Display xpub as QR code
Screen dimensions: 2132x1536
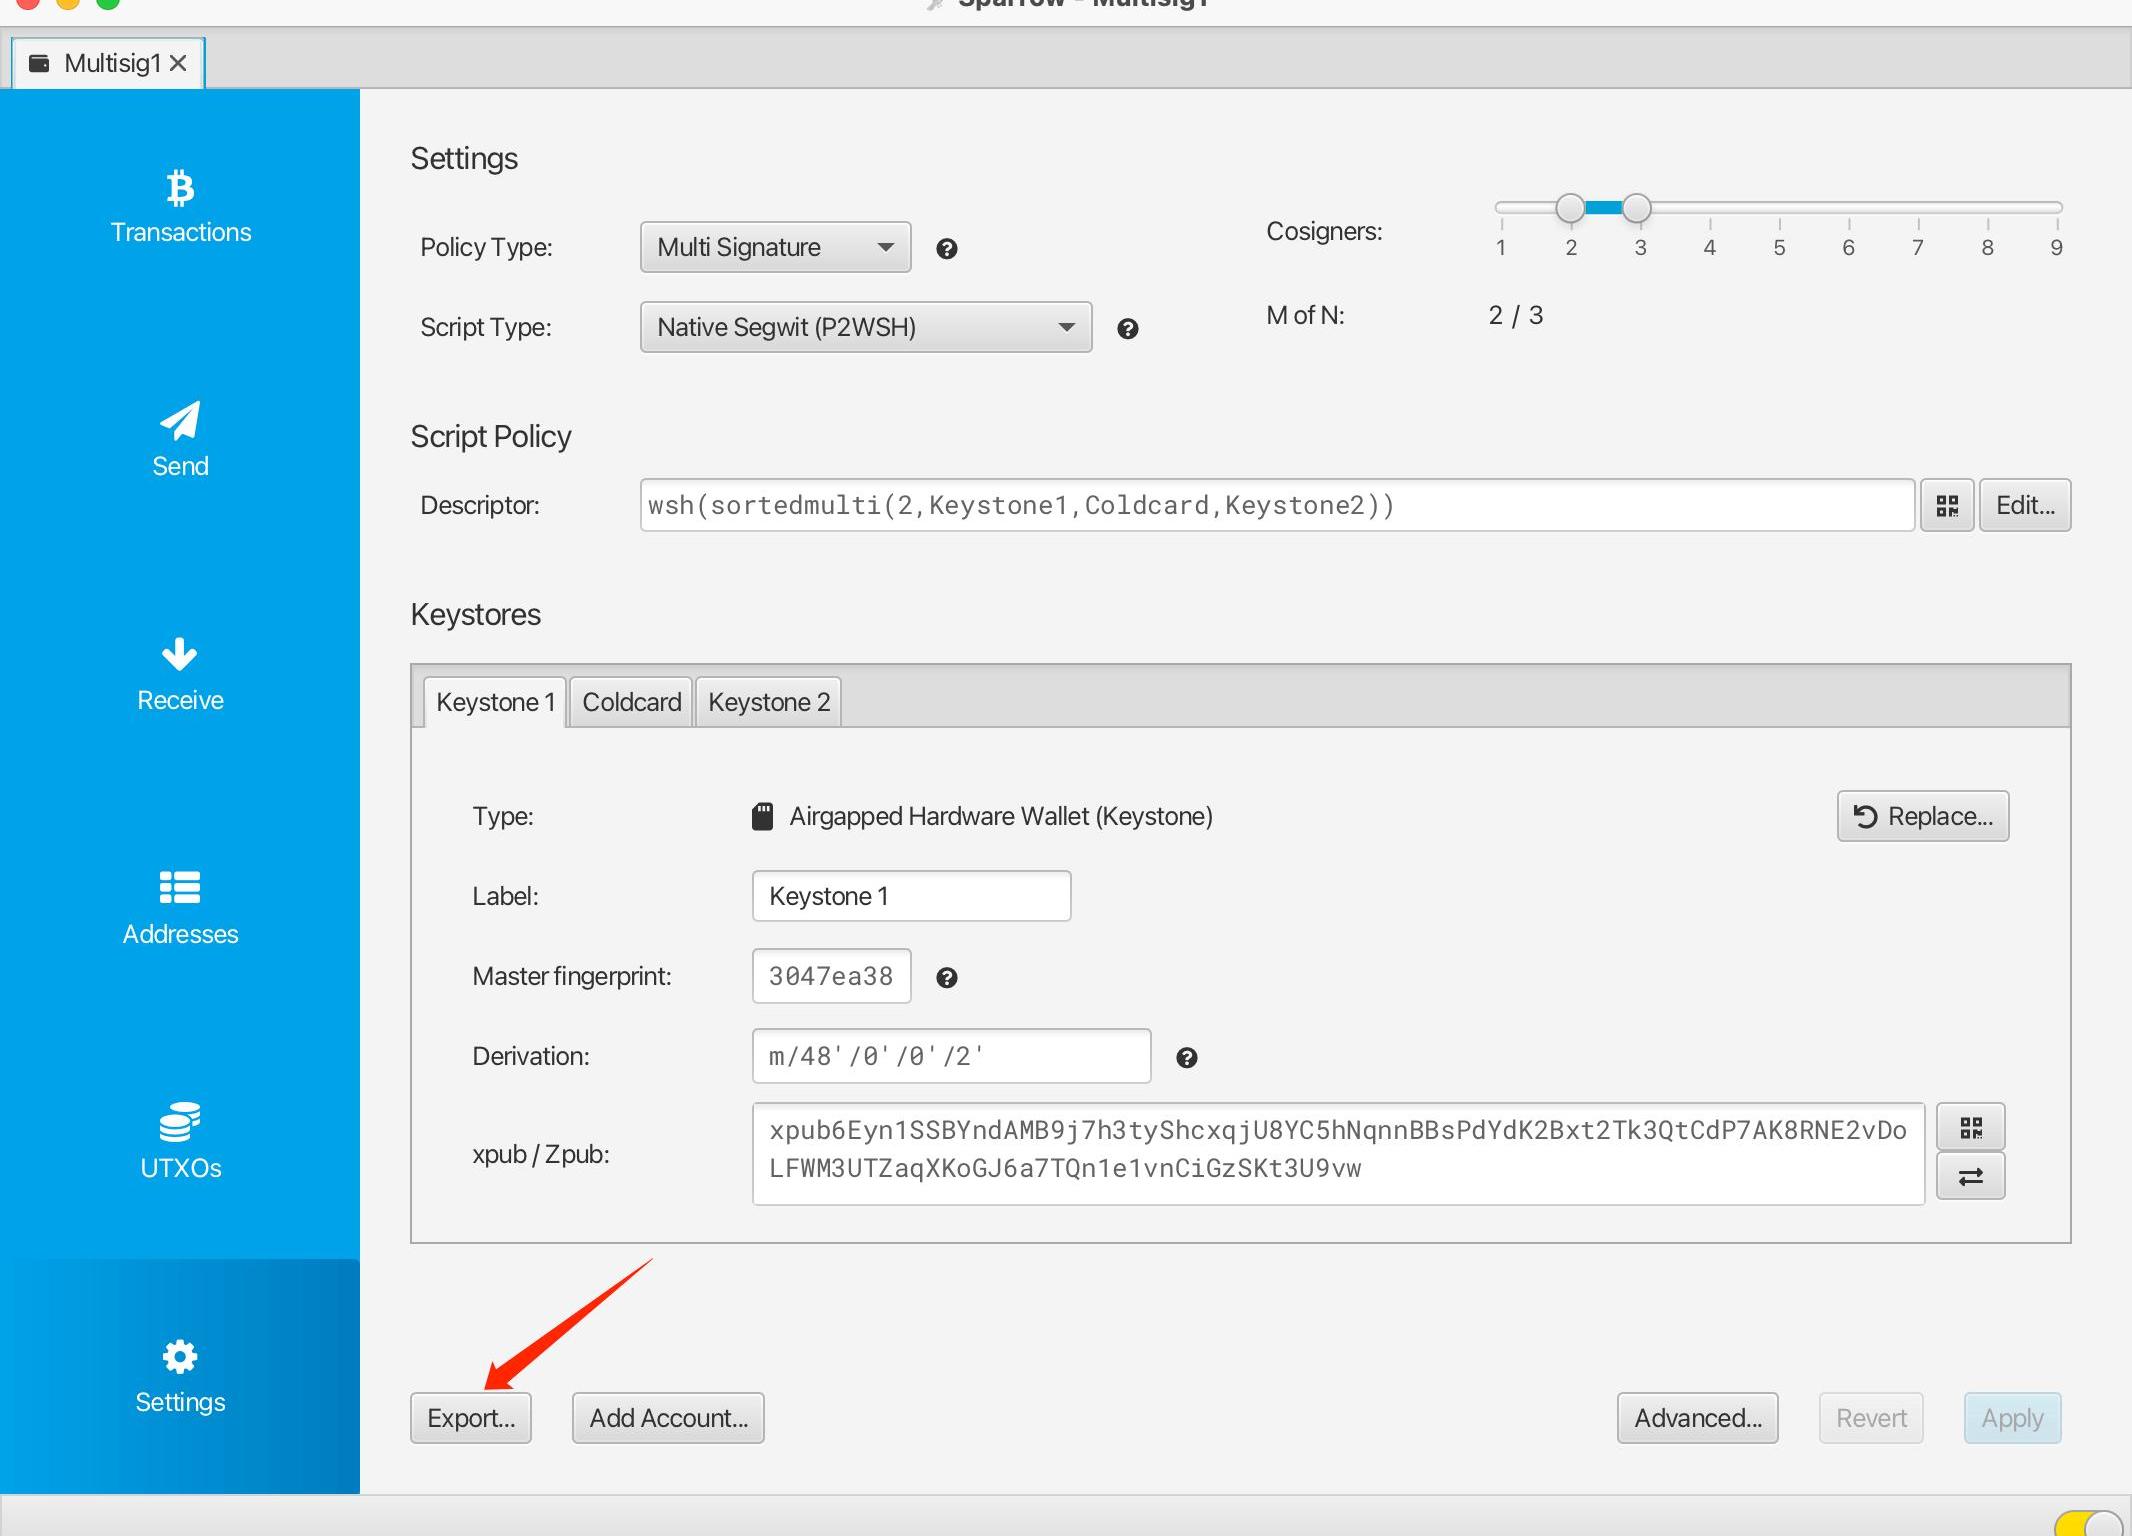pos(1970,1128)
